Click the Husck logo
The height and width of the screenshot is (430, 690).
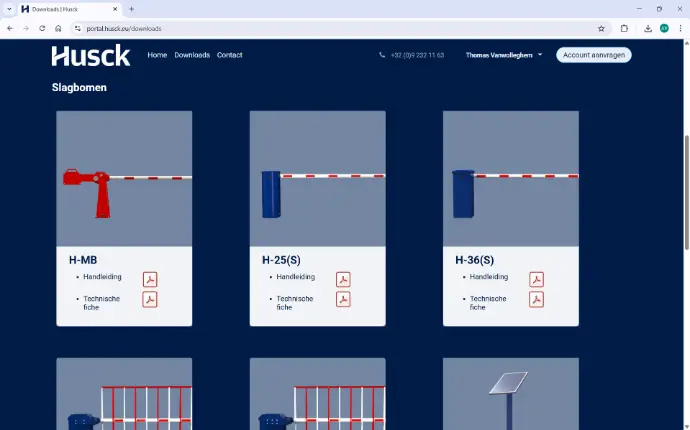91,55
